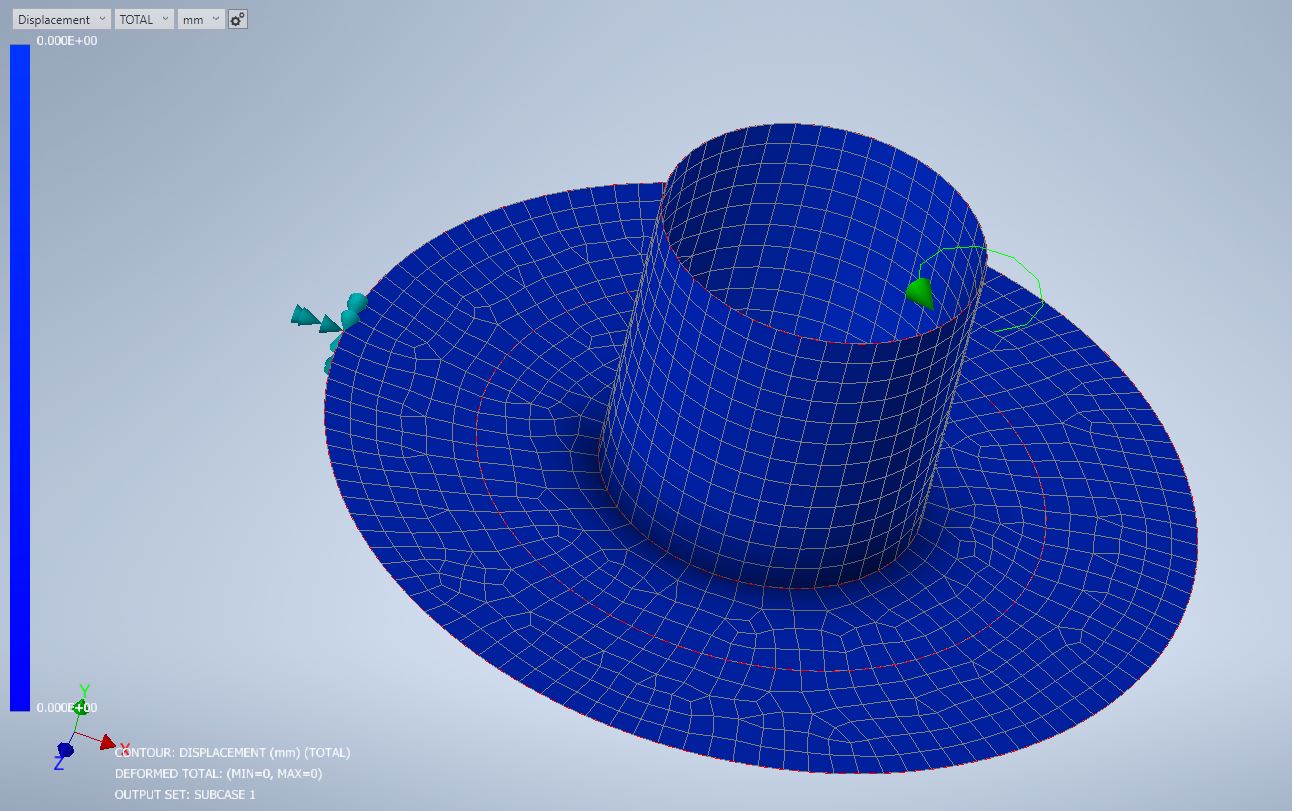The height and width of the screenshot is (811, 1292).
Task: Select the OUTPUT SET: SUBCASE 1 label
Action: (187, 796)
